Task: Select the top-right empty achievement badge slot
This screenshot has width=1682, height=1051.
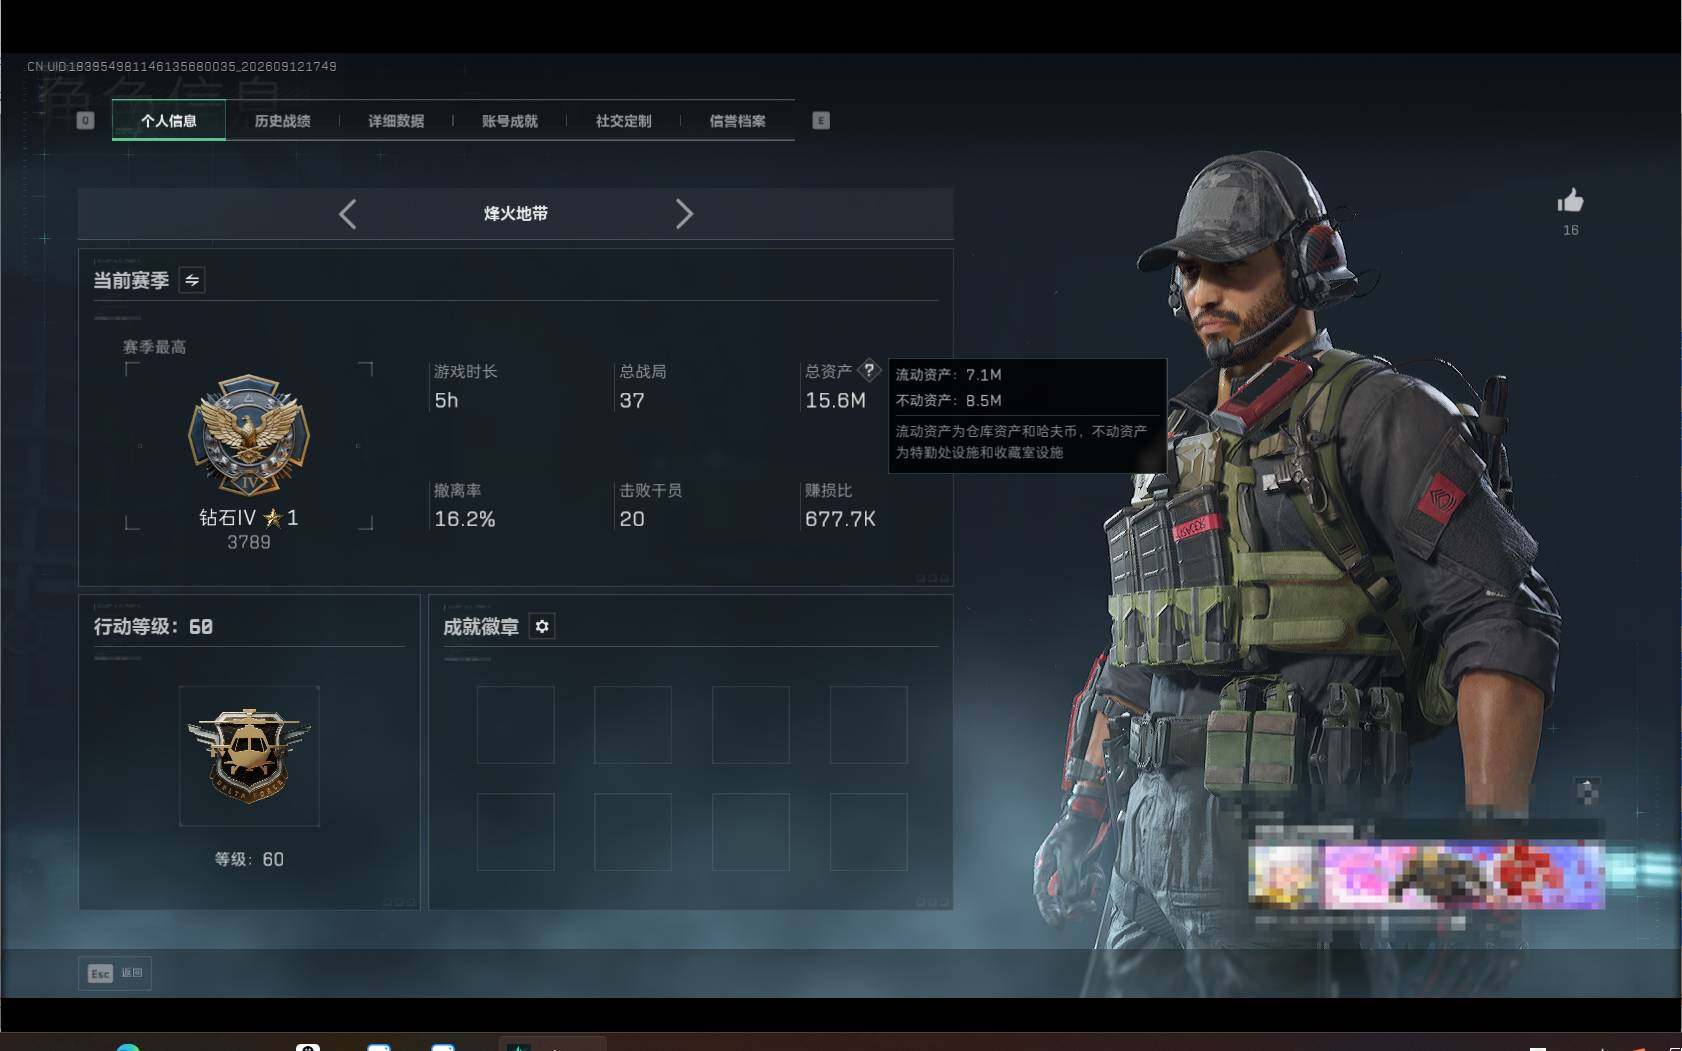Action: point(869,725)
